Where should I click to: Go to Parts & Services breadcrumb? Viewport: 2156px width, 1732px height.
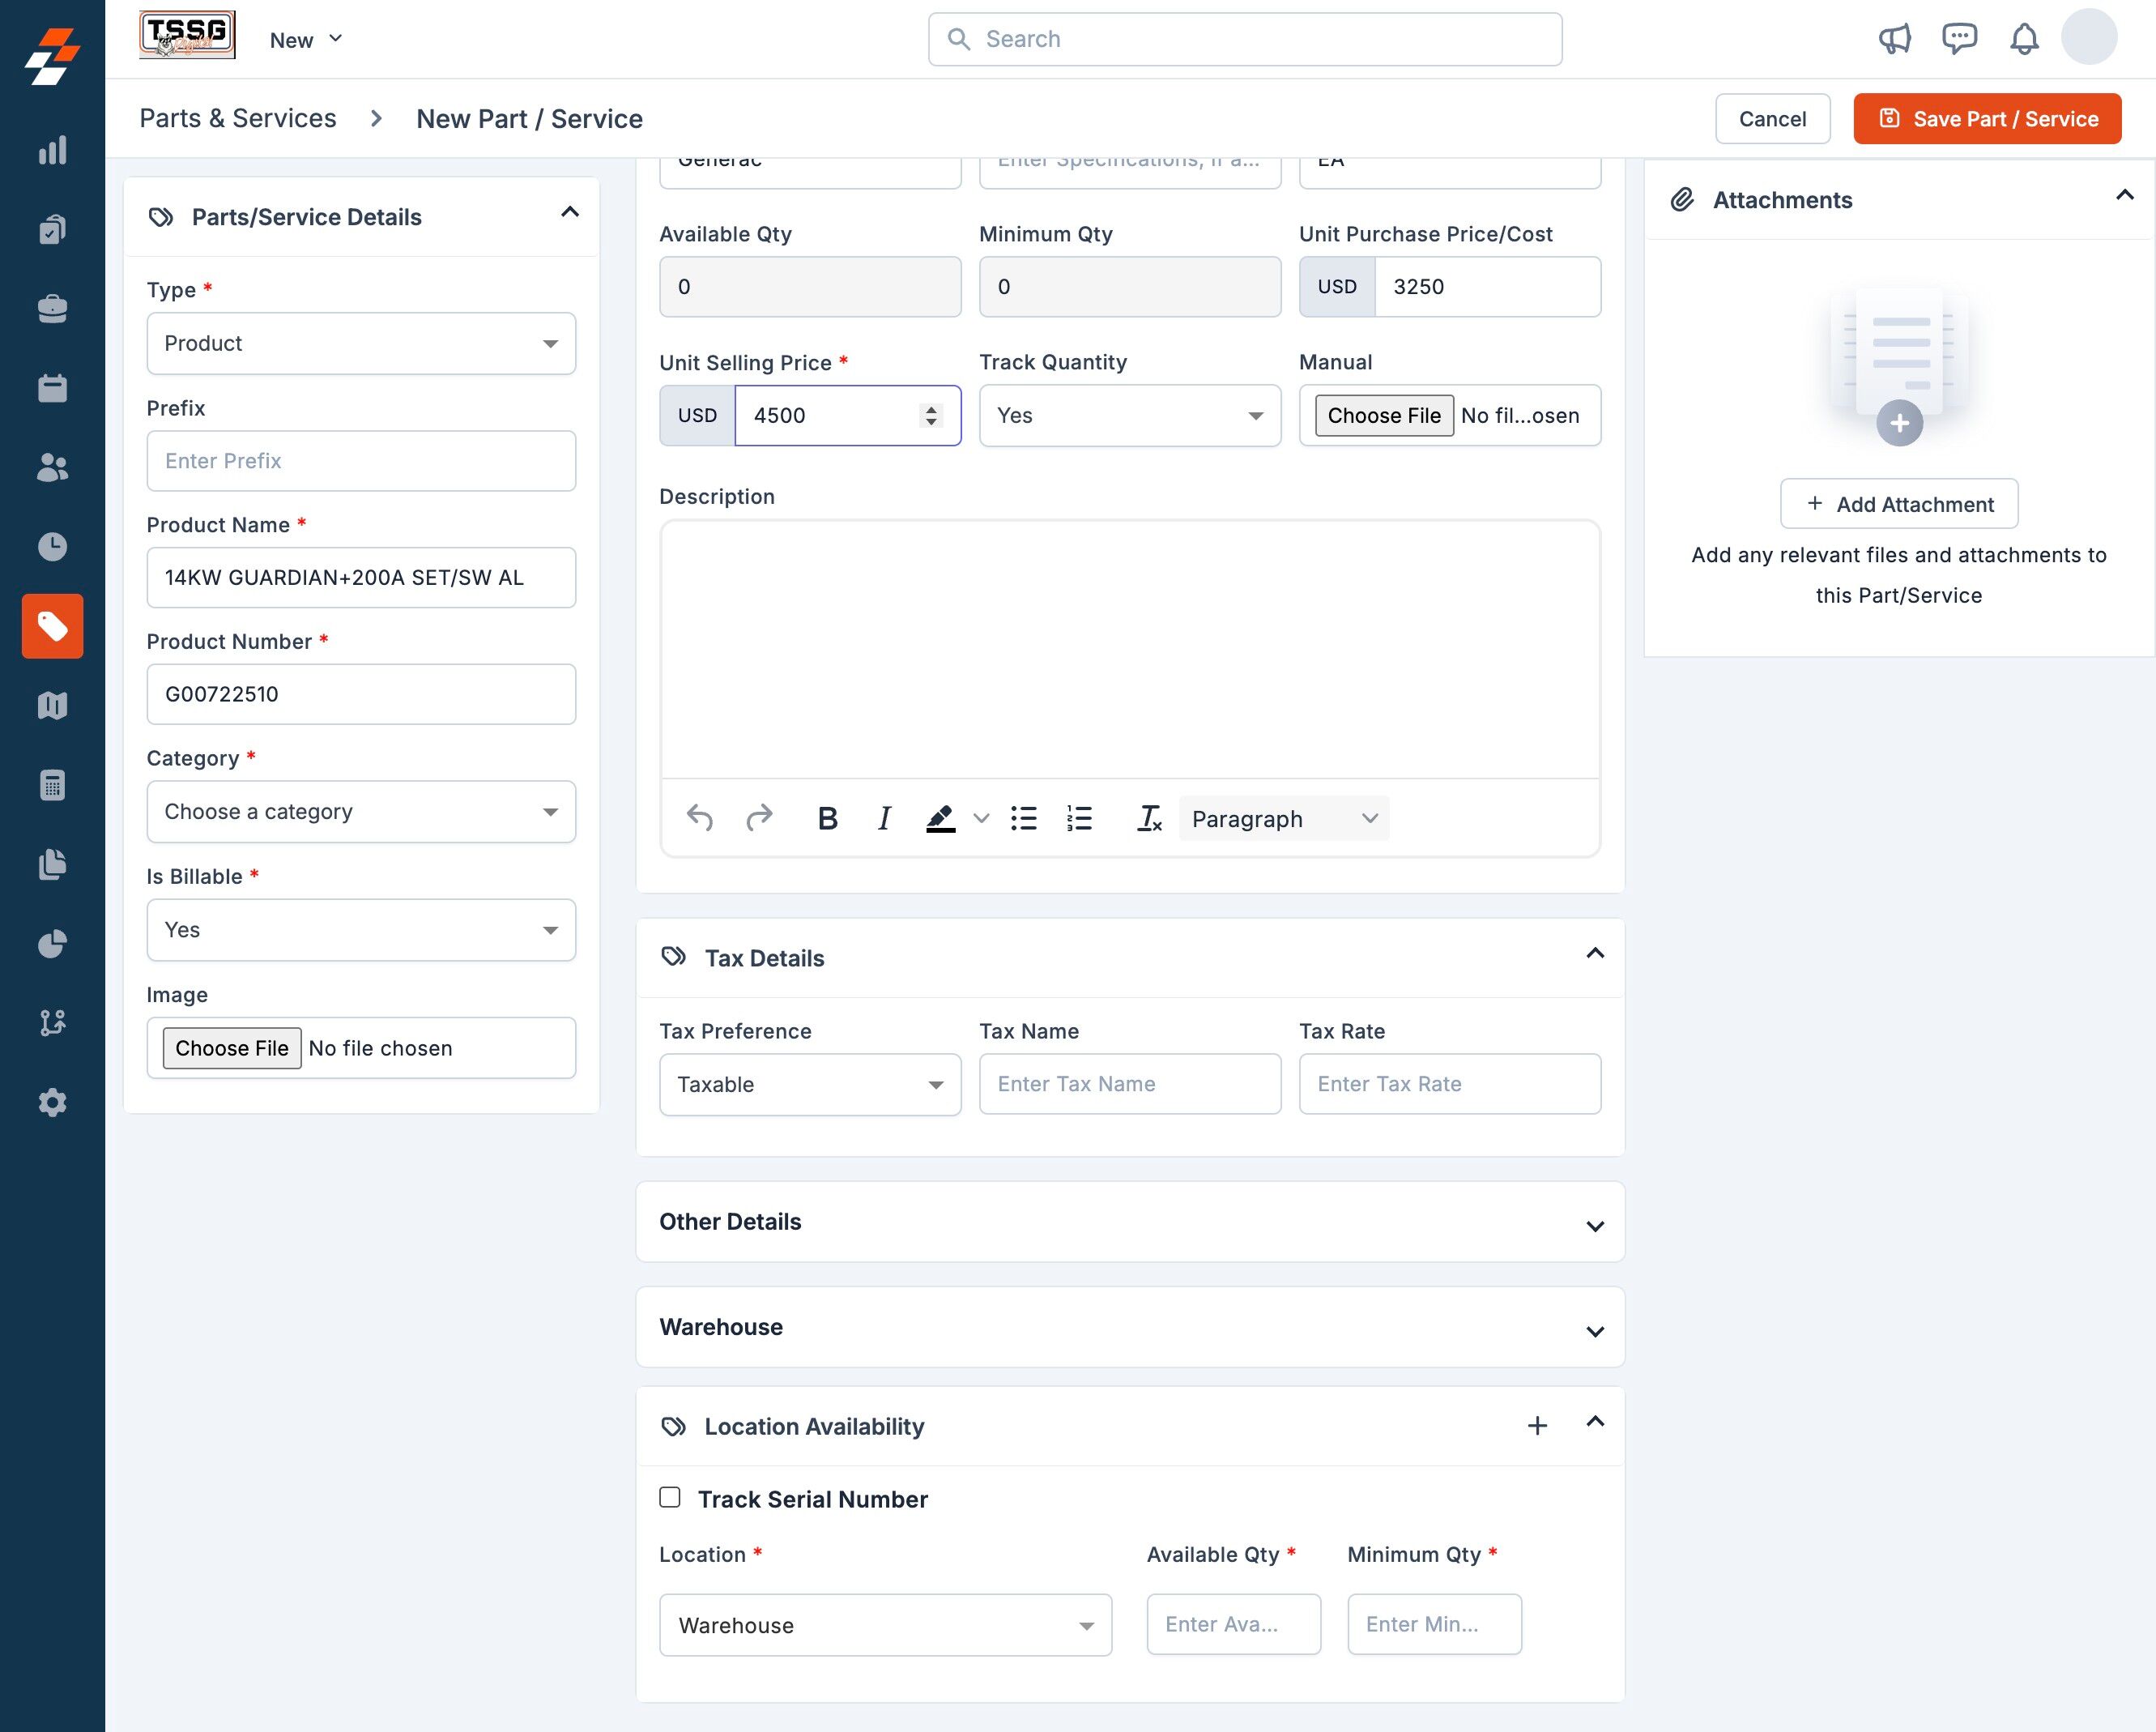coord(238,118)
